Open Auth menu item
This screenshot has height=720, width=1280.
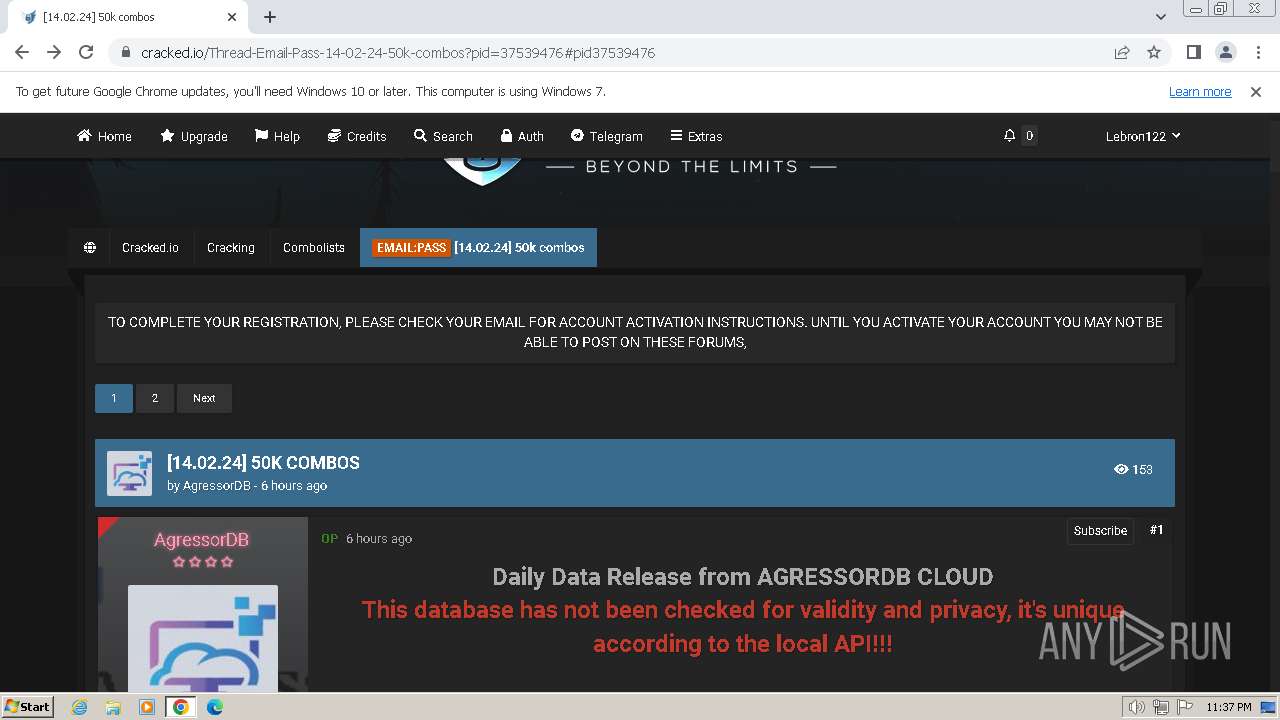coord(522,136)
